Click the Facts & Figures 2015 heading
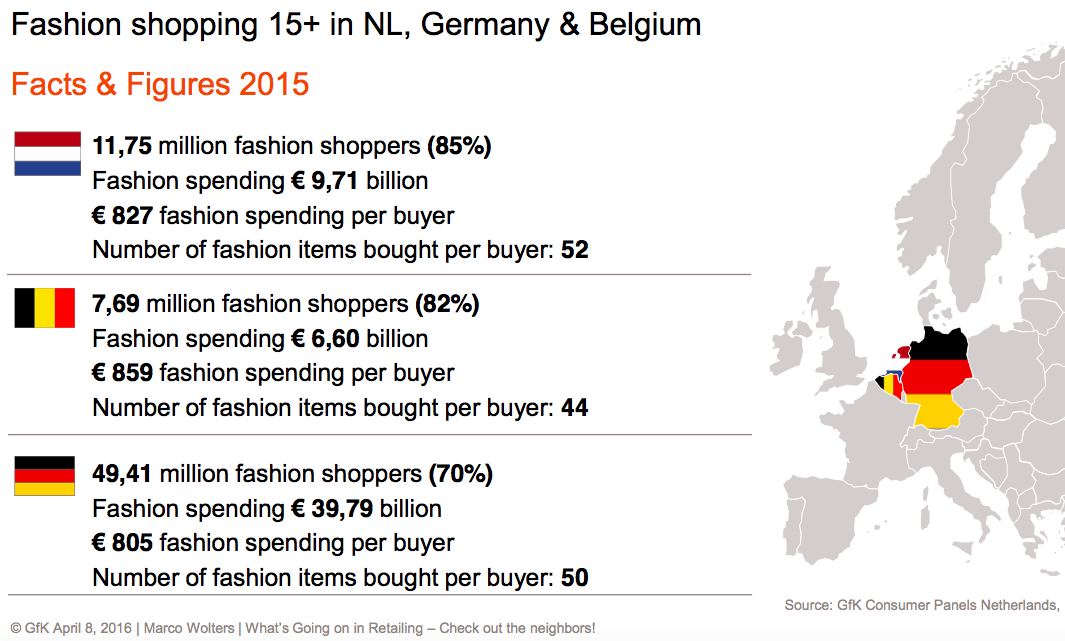1065x641 pixels. pos(160,84)
